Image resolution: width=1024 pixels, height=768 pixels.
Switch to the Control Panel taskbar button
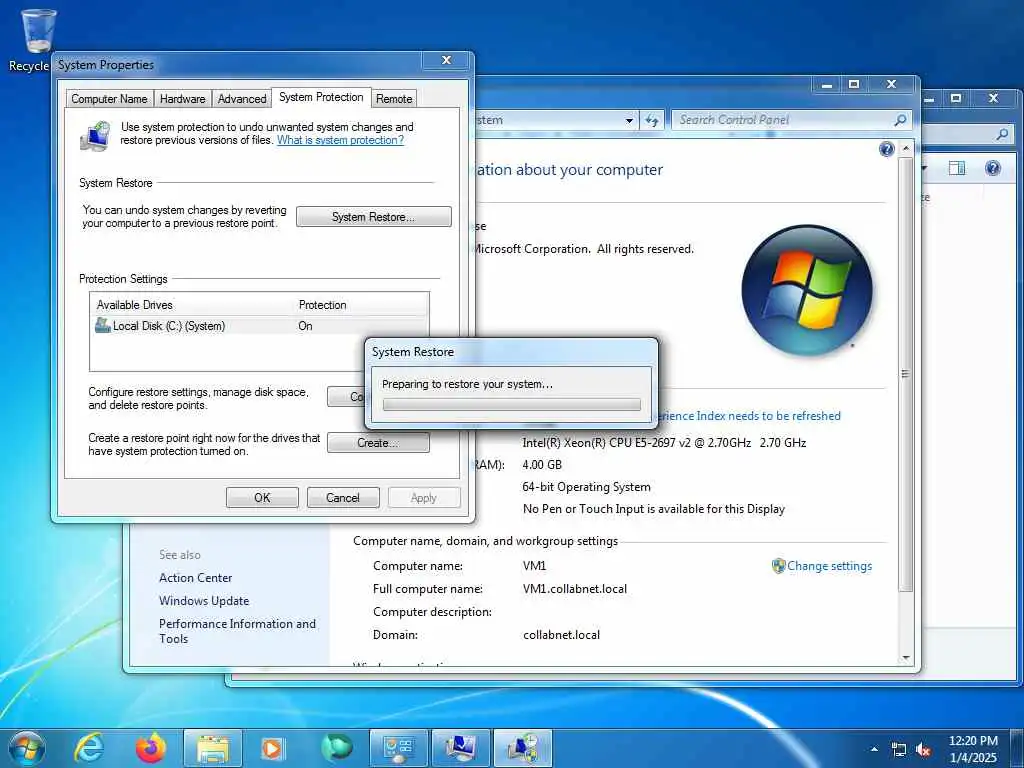(x=398, y=748)
